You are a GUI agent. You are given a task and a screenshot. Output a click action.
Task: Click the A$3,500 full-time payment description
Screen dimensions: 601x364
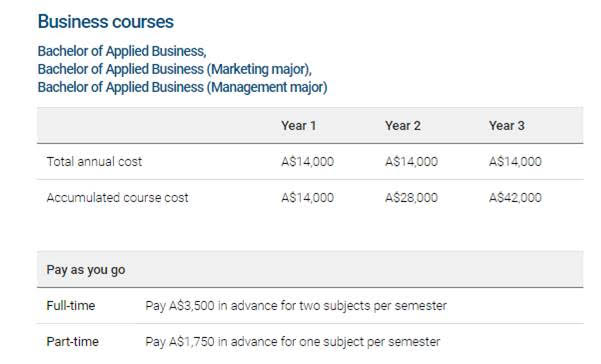click(x=296, y=306)
